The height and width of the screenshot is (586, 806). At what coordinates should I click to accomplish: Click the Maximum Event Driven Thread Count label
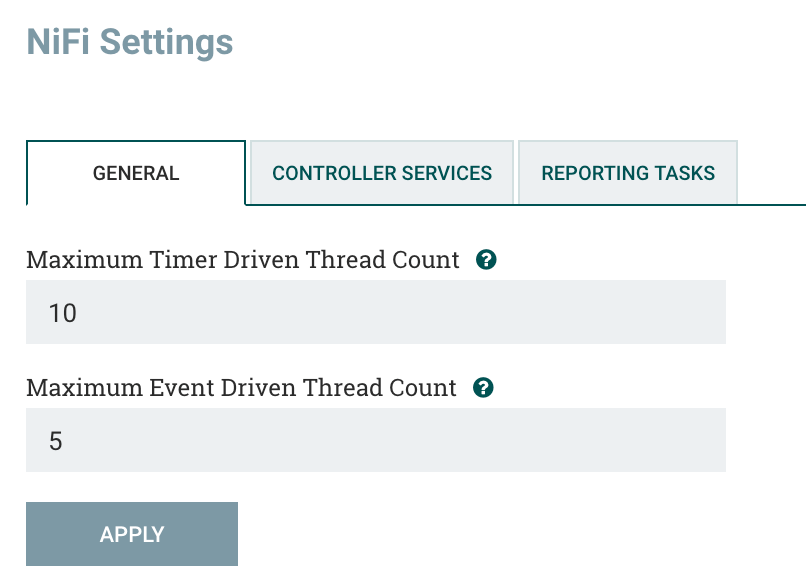pos(241,388)
